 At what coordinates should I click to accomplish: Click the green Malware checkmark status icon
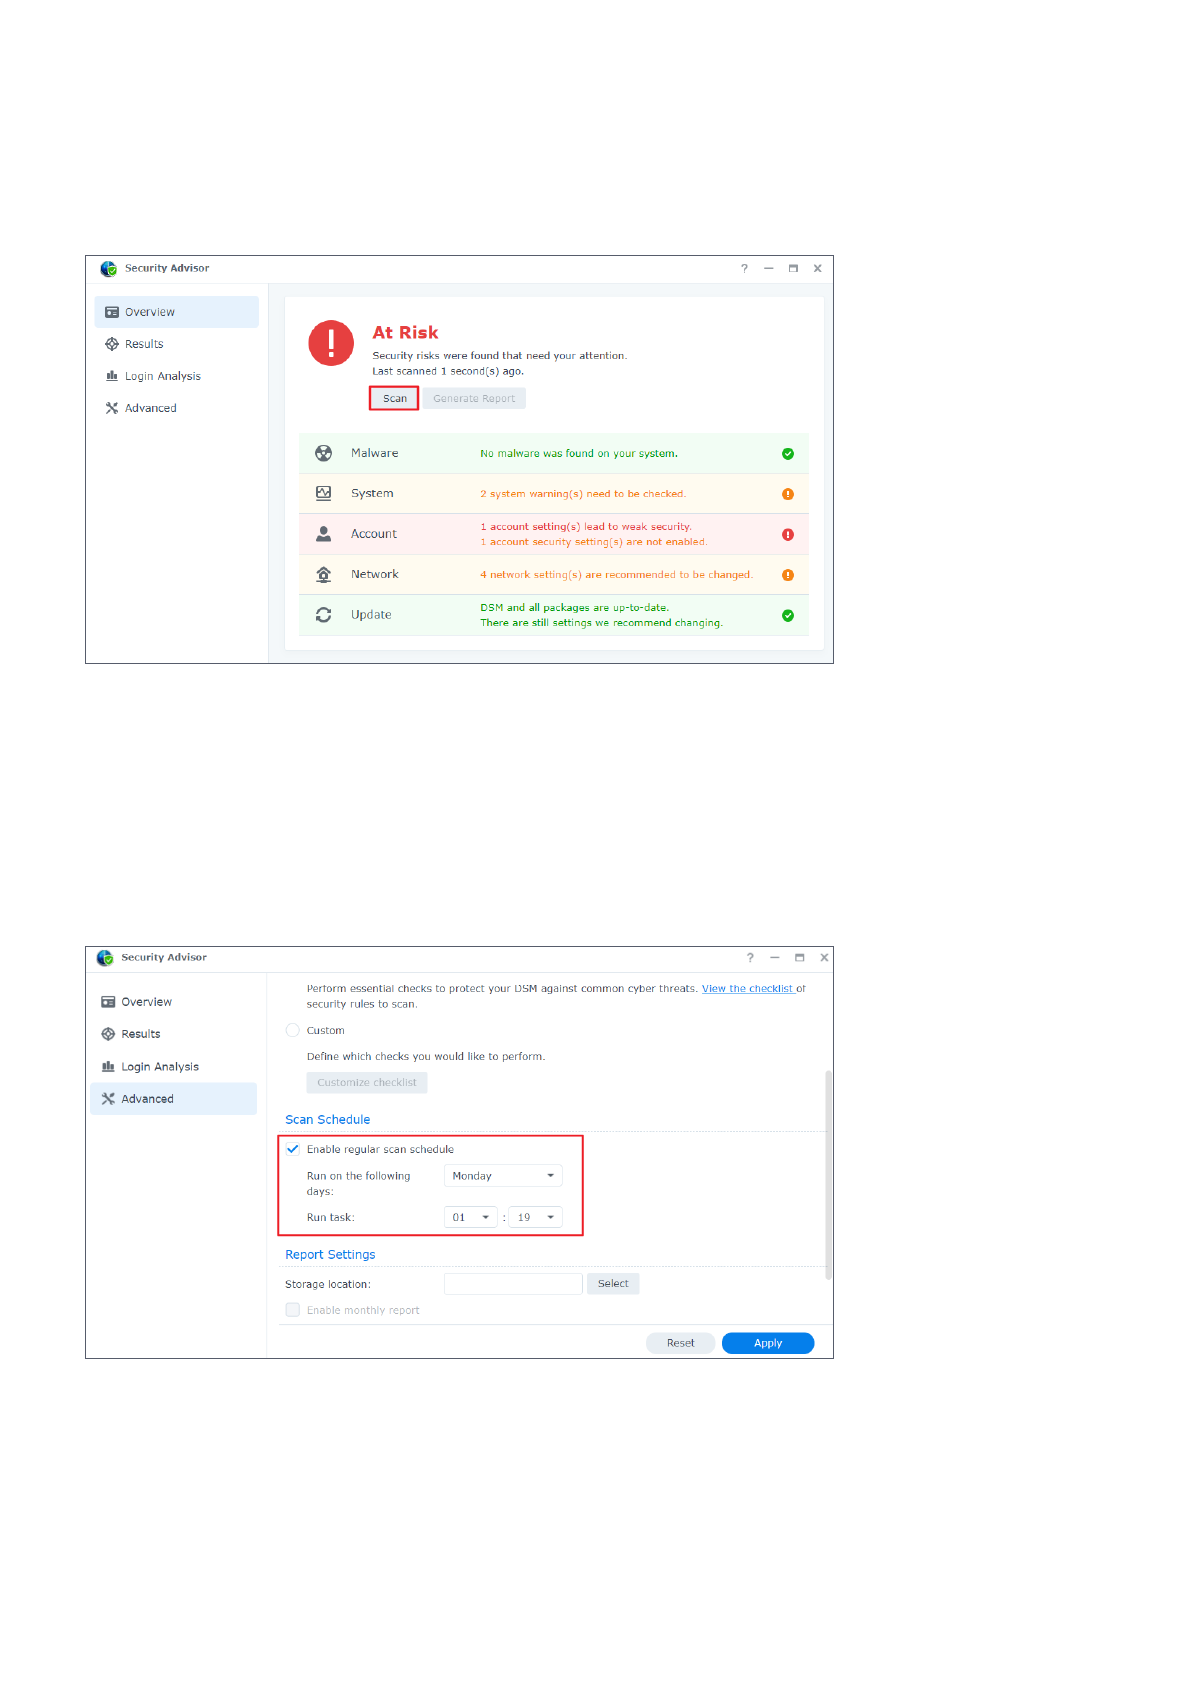[788, 454]
